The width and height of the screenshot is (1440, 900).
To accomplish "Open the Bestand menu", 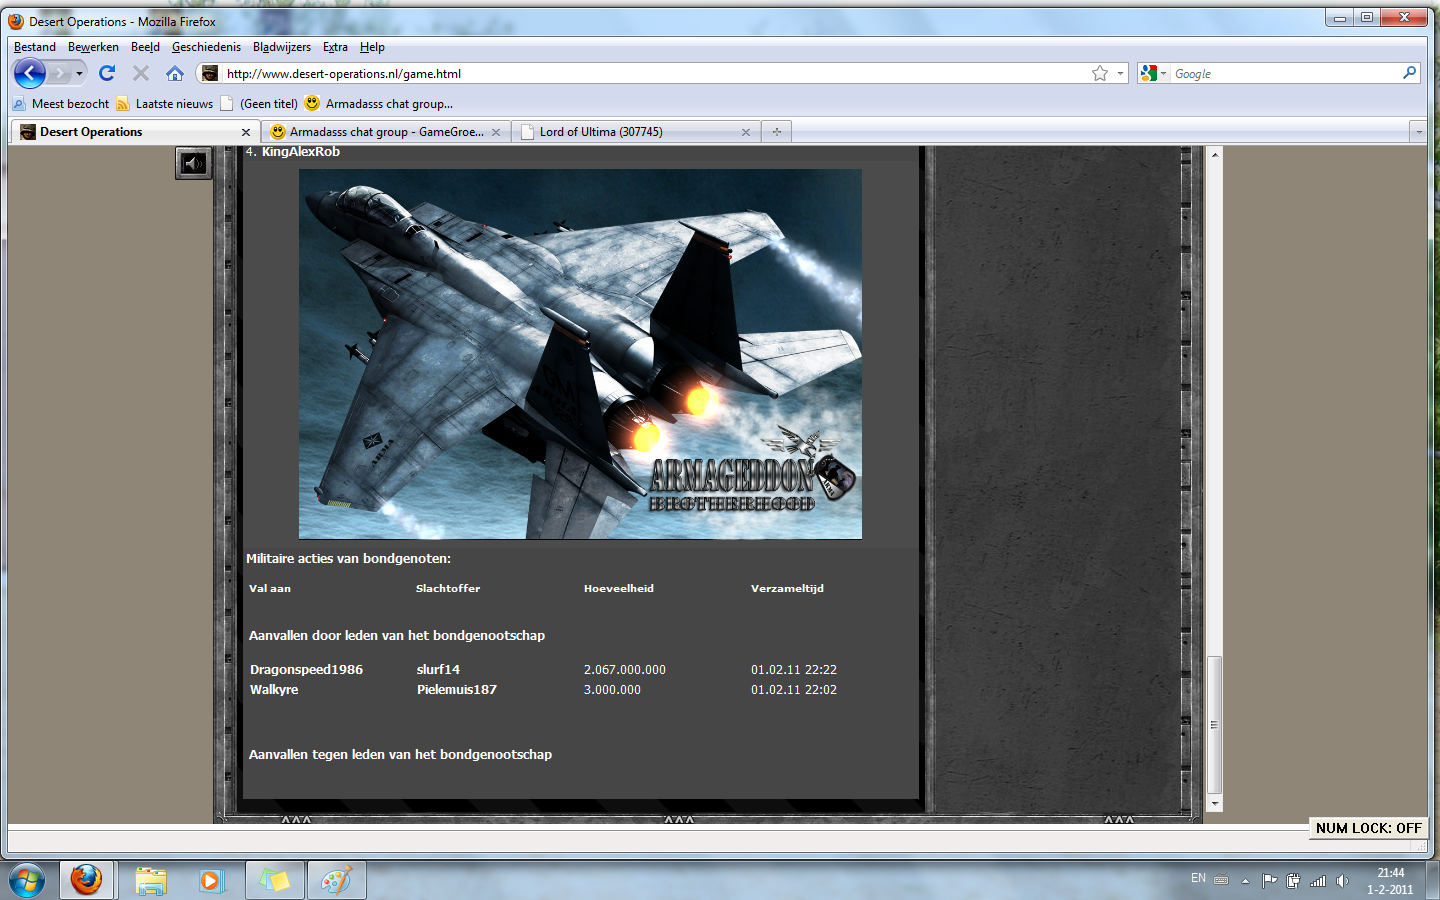I will [35, 47].
